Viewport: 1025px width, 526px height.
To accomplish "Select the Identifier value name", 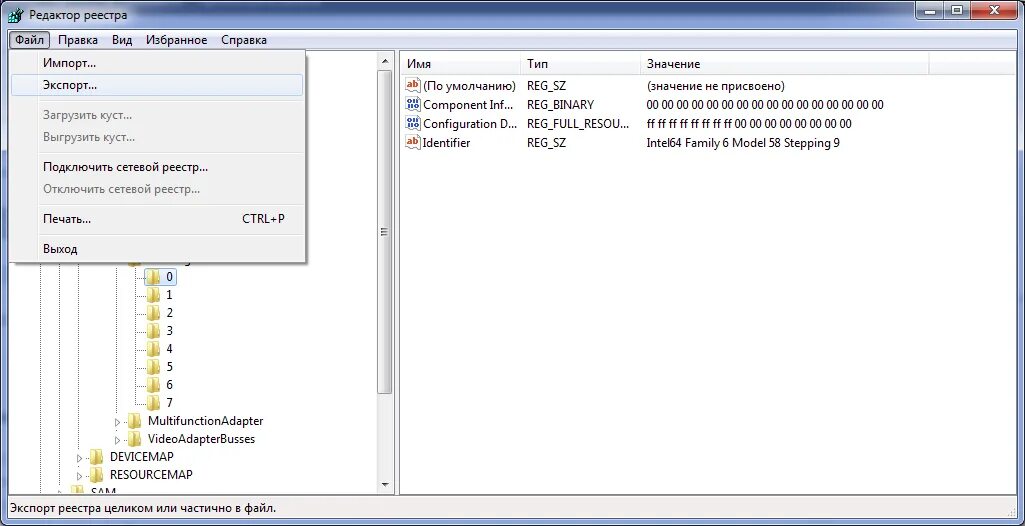I will [446, 142].
